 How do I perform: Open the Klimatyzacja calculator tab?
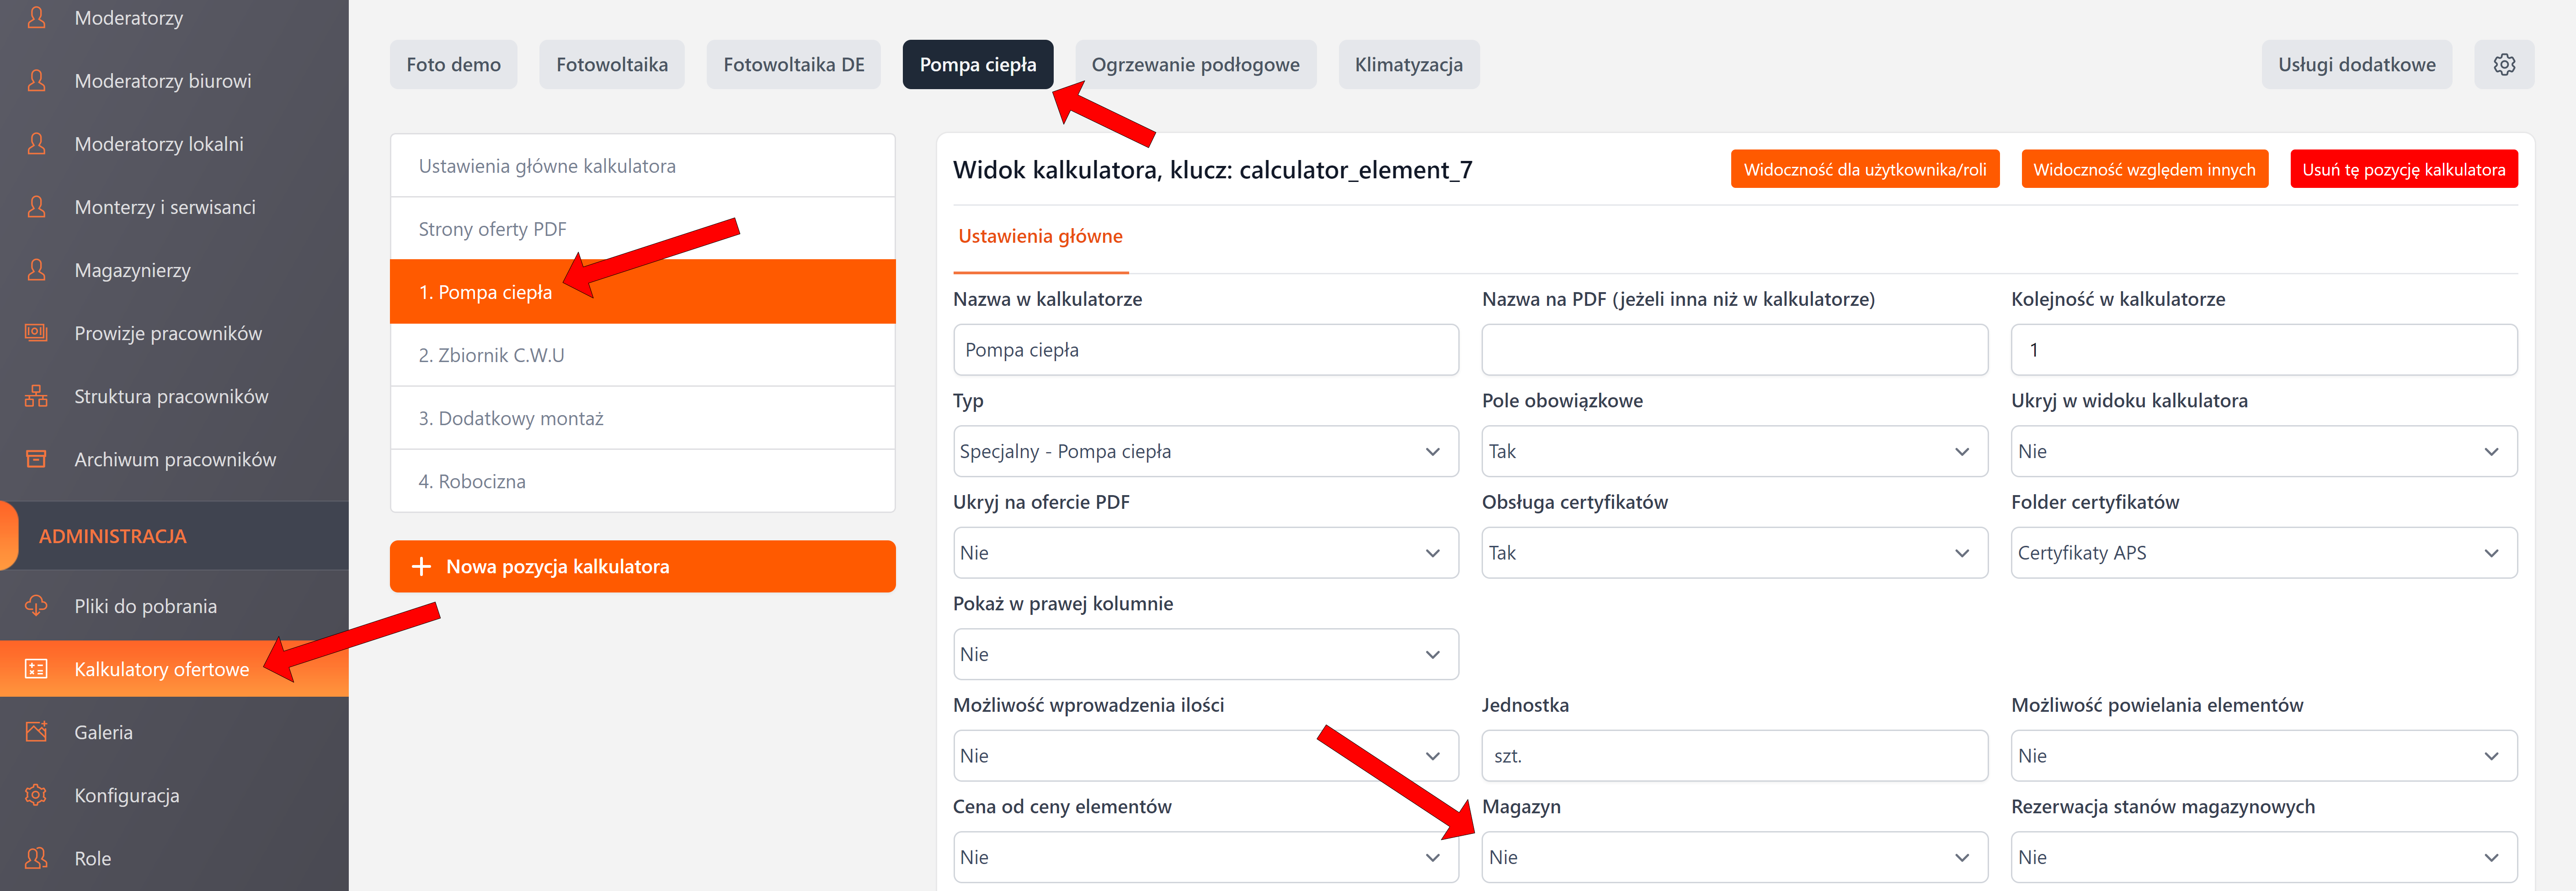tap(1408, 65)
